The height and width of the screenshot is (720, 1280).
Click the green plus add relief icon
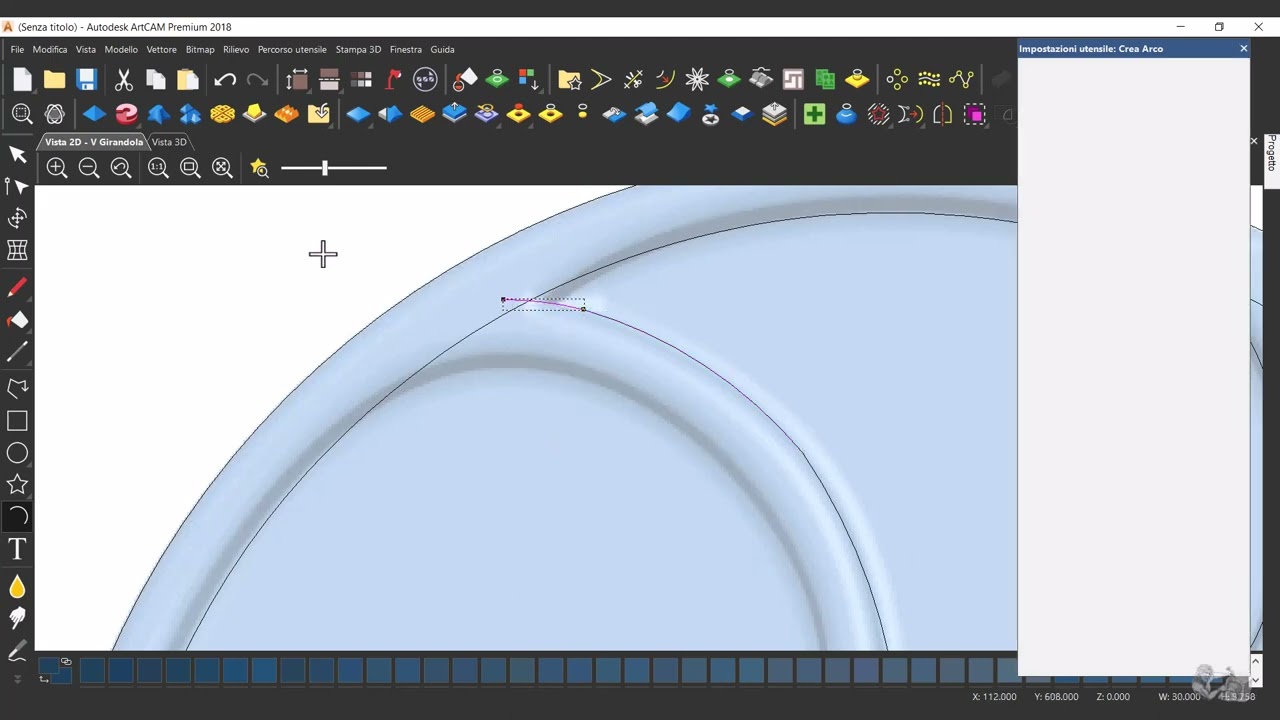point(814,114)
